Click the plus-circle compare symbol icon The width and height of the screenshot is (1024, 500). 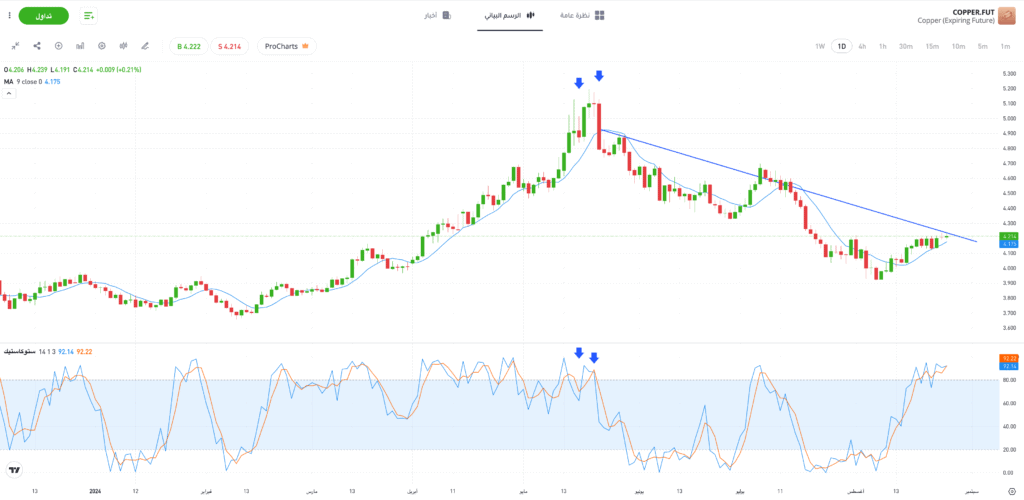point(58,46)
